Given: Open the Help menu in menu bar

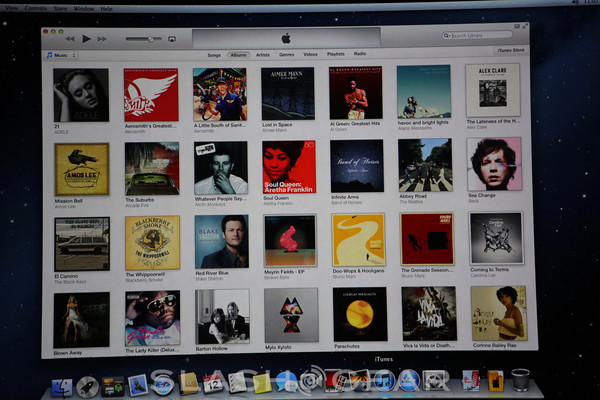Looking at the screenshot, I should [106, 9].
